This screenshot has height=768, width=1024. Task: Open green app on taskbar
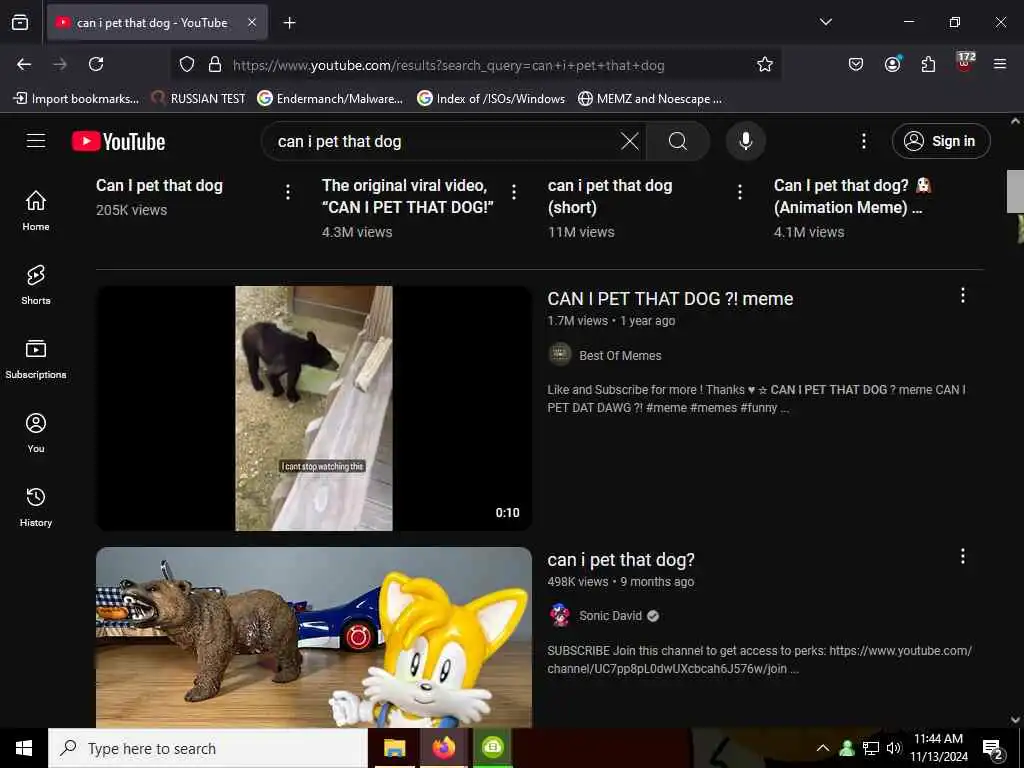point(492,748)
